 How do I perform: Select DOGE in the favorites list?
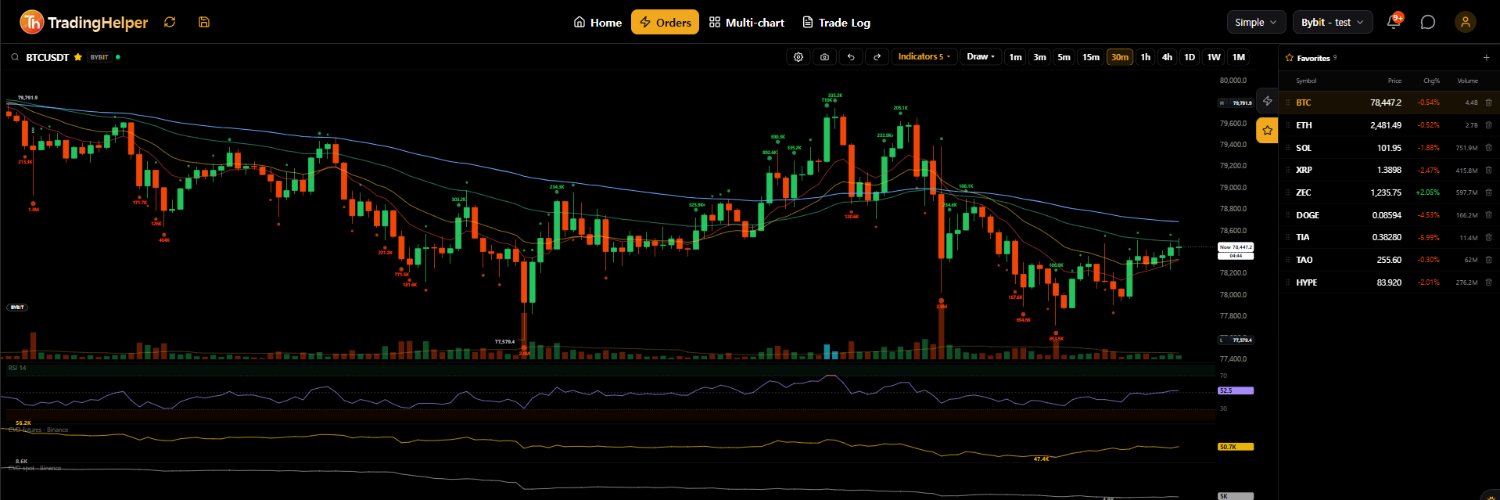click(x=1389, y=215)
